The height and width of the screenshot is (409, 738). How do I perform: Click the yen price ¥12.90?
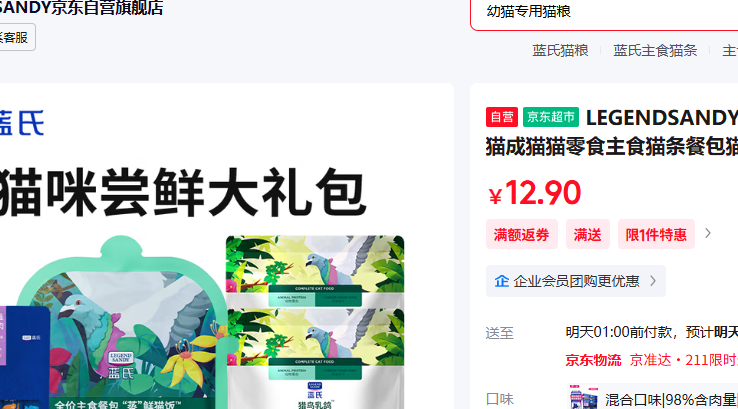535,193
